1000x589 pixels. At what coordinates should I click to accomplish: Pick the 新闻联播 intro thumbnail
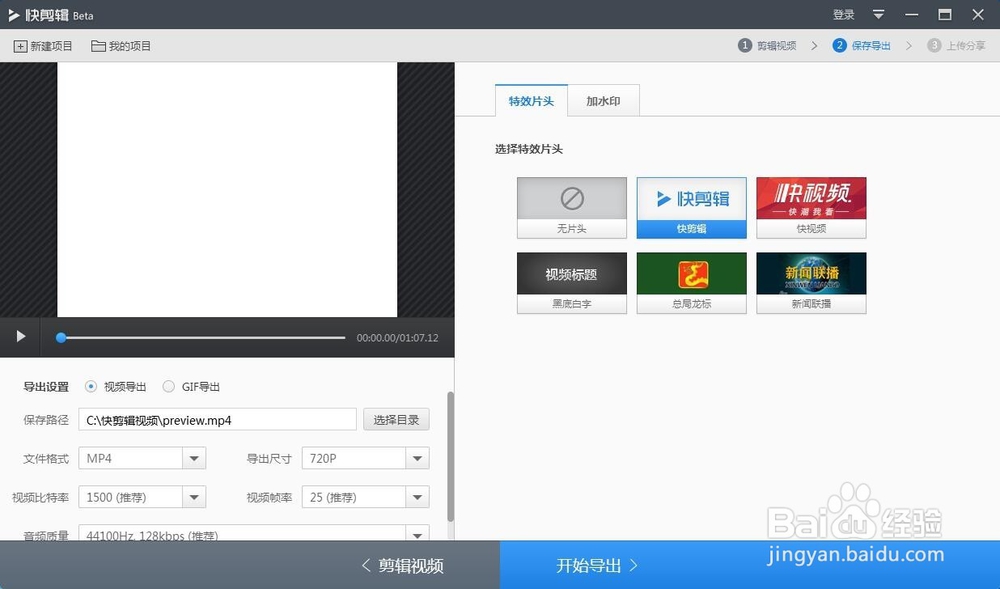tap(811, 283)
